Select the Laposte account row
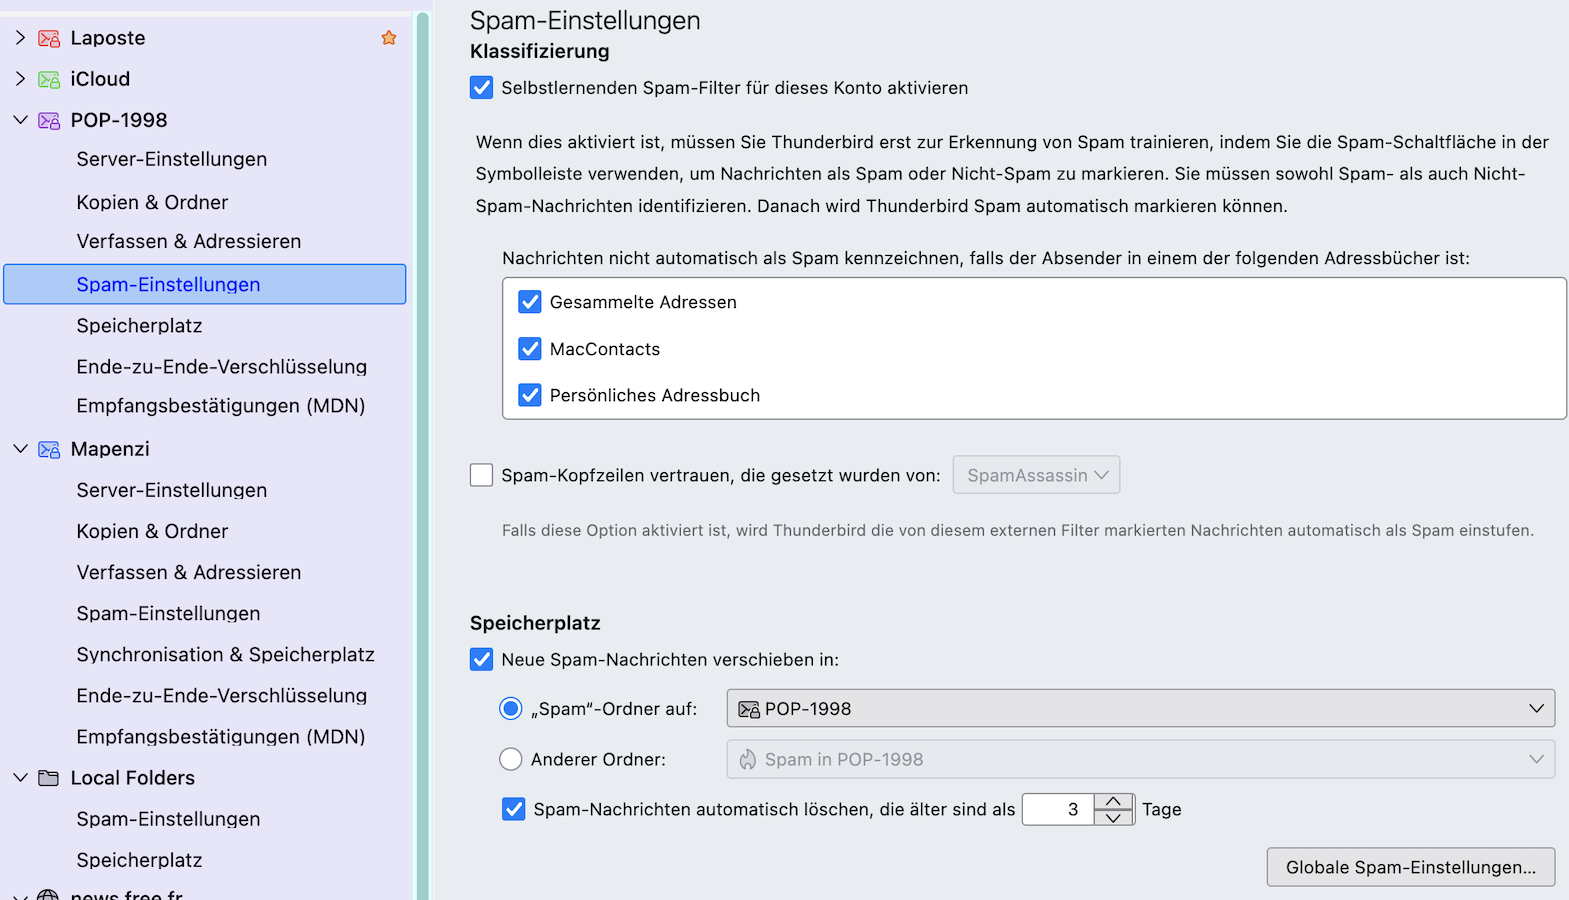 pyautogui.click(x=205, y=38)
